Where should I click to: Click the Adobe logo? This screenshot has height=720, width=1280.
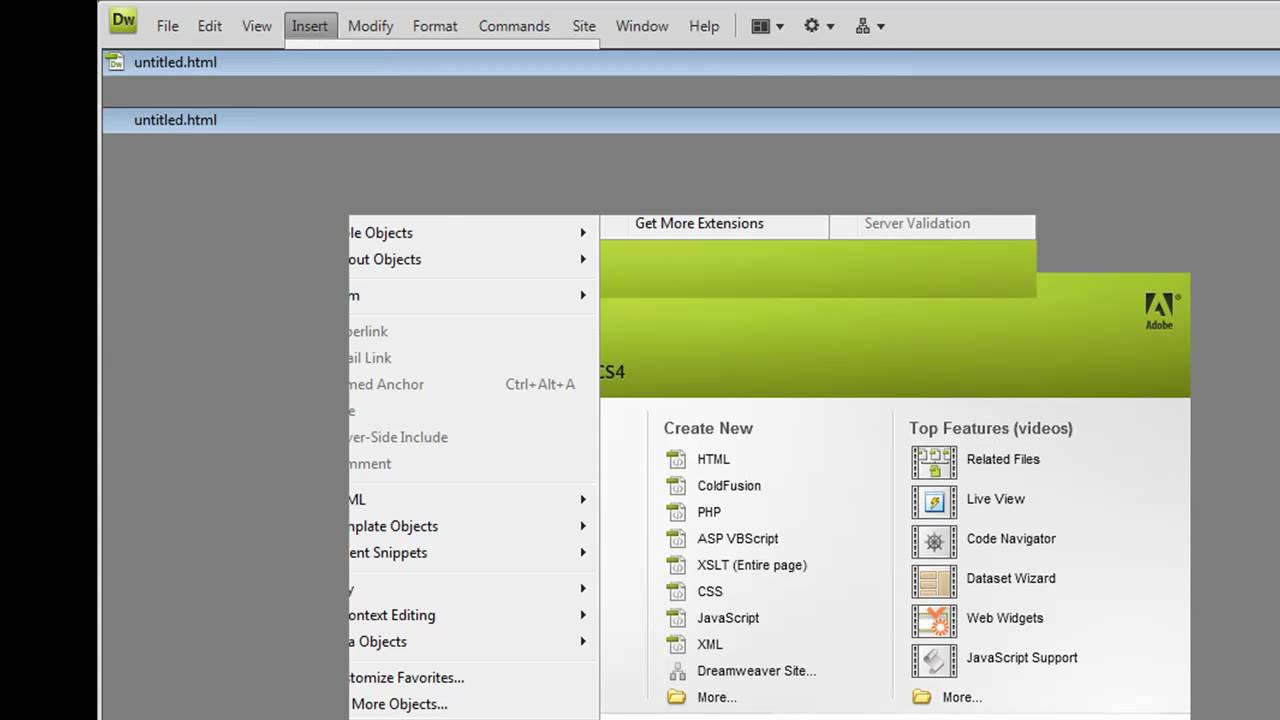1162,311
